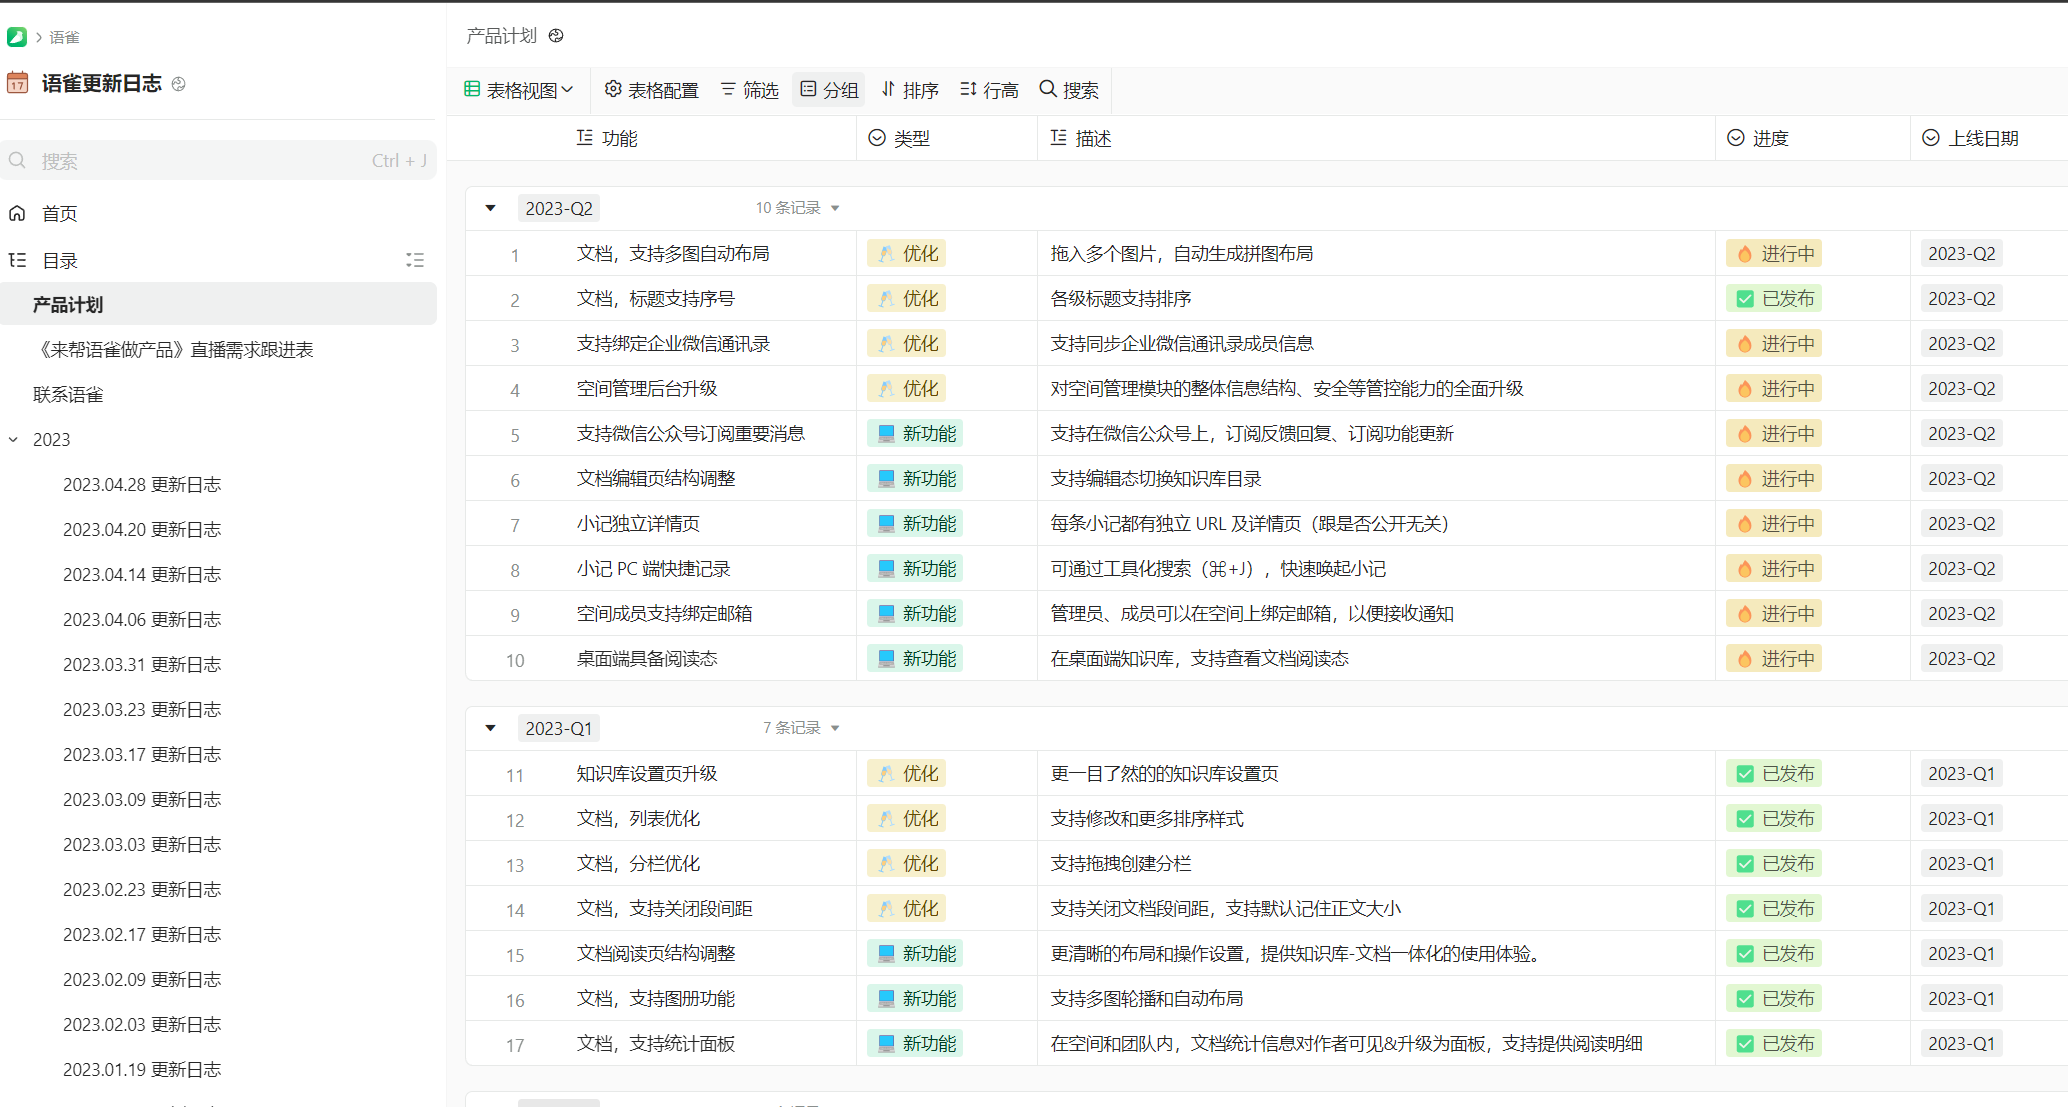Collapse the 2023 tree folder
The height and width of the screenshot is (1107, 2068).
[14, 439]
